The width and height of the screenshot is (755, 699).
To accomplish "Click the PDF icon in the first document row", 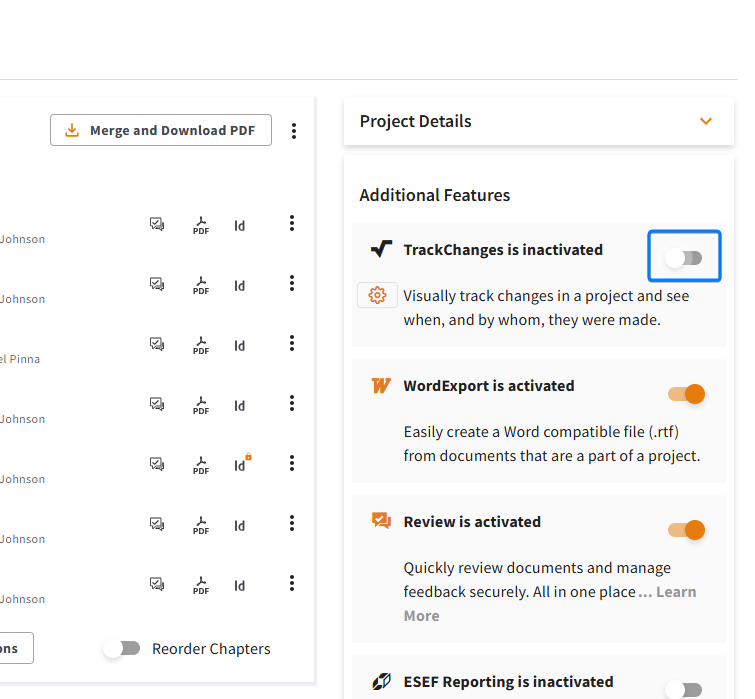I will (x=201, y=226).
